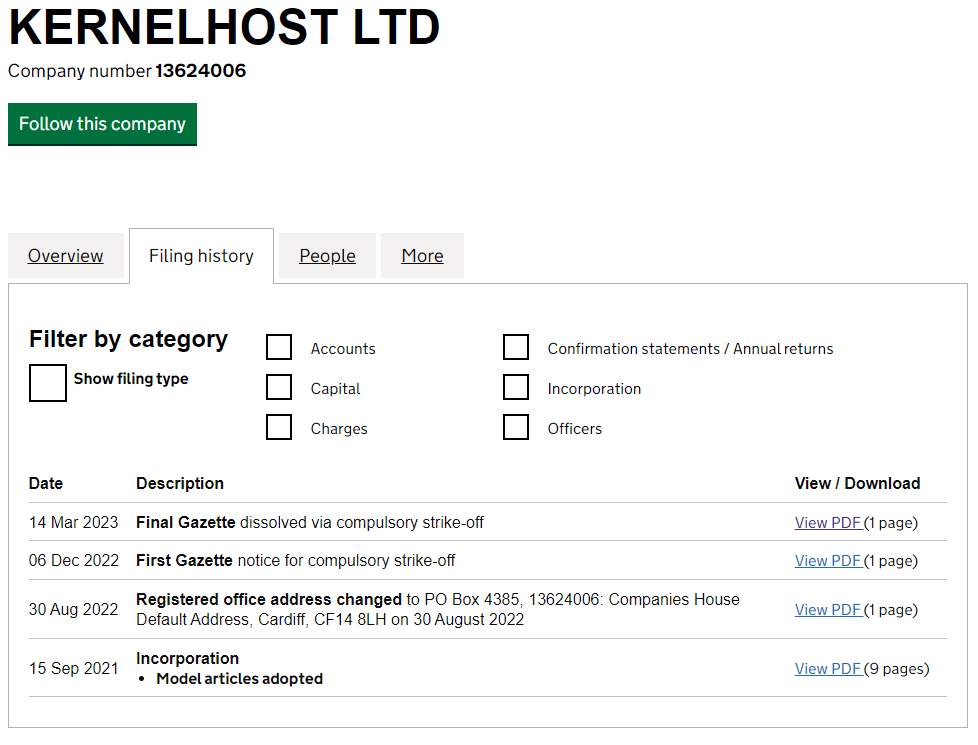The height and width of the screenshot is (745, 978).
Task: Toggle the Officers filter checkbox
Action: 516,427
